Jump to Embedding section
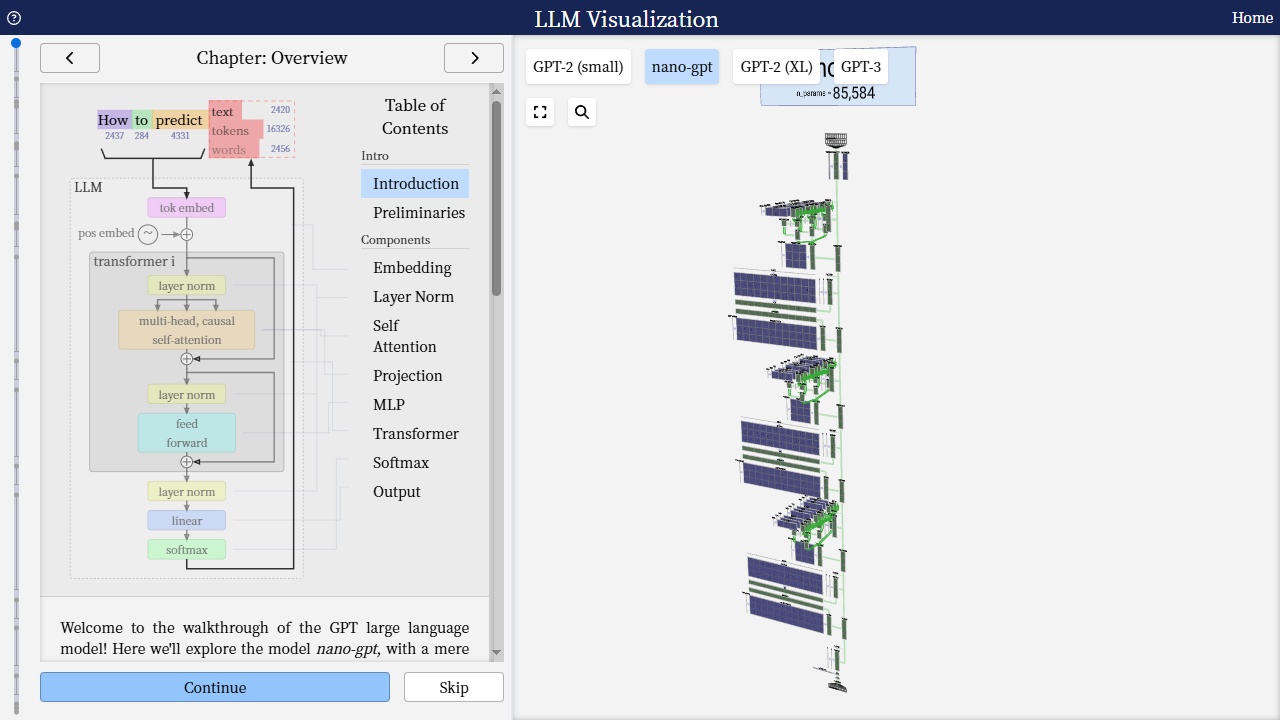The image size is (1280, 720). (x=412, y=268)
